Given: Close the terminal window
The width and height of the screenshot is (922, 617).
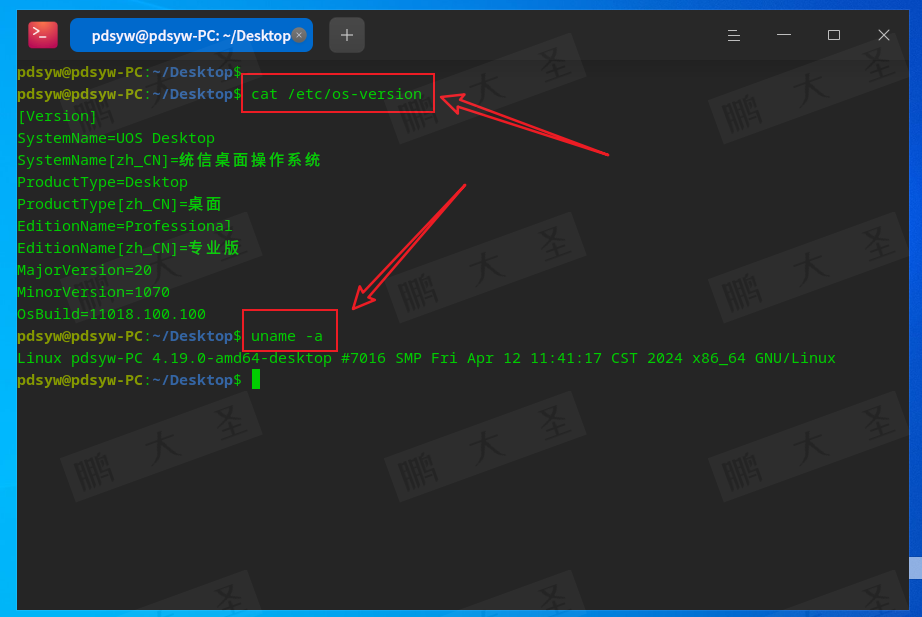Looking at the screenshot, I should coord(883,35).
